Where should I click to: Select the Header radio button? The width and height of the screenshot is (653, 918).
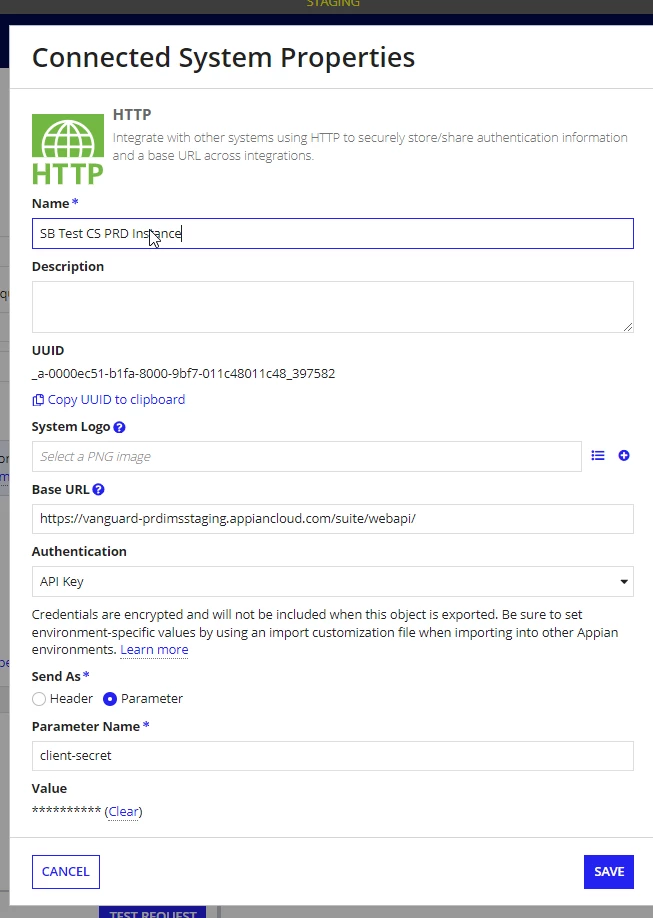(39, 699)
